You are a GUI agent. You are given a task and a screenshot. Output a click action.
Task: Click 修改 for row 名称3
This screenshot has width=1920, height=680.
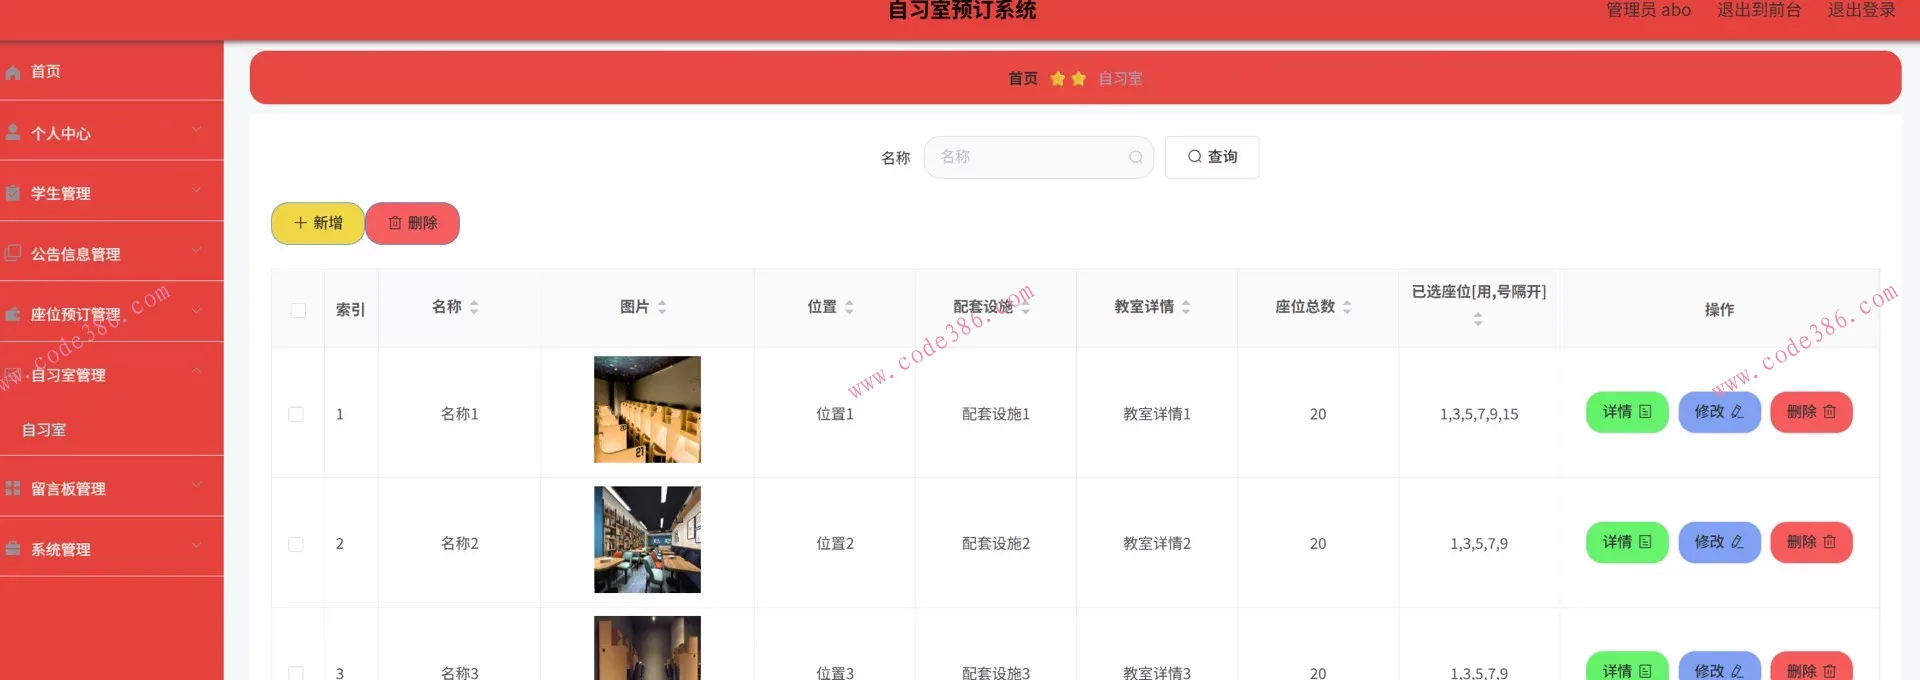point(1719,666)
